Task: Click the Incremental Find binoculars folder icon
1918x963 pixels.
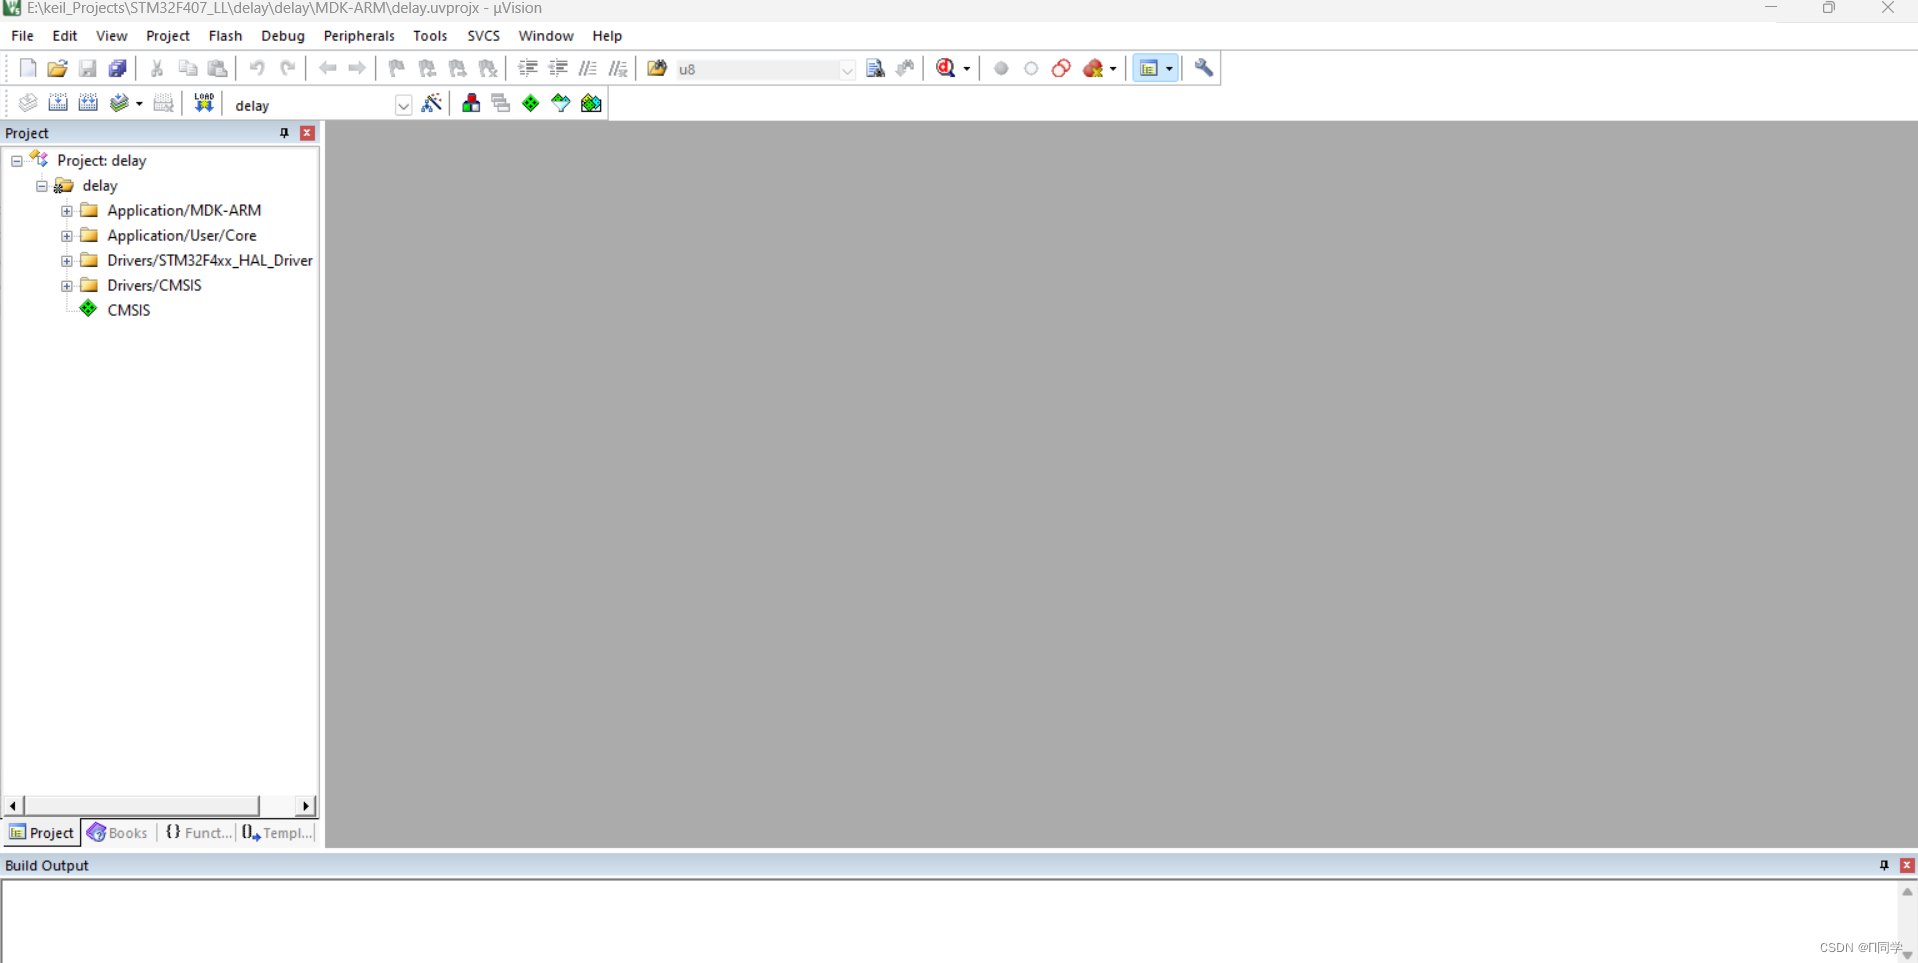Action: [x=657, y=68]
